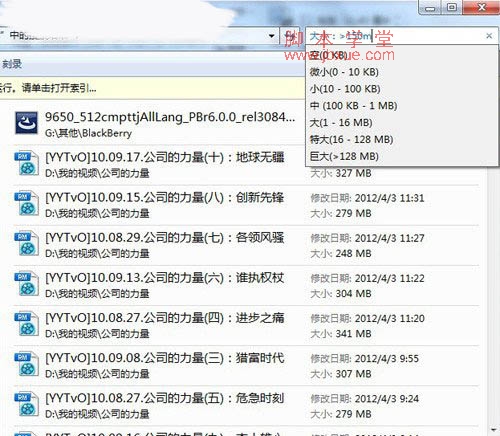Open the BlackBerry installer file icon

point(26,123)
